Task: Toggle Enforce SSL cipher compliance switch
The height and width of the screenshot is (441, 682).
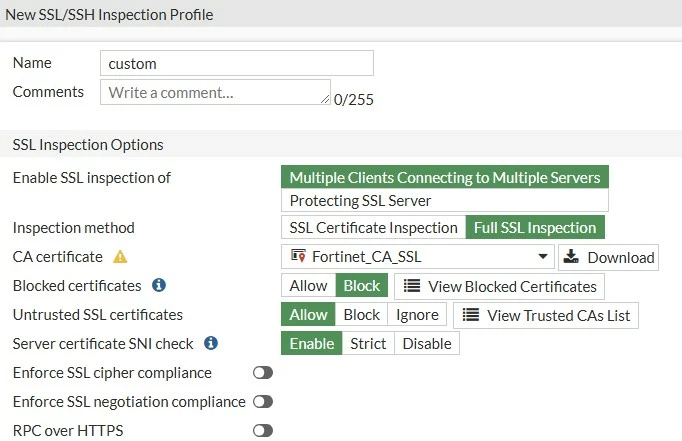Action: (263, 373)
